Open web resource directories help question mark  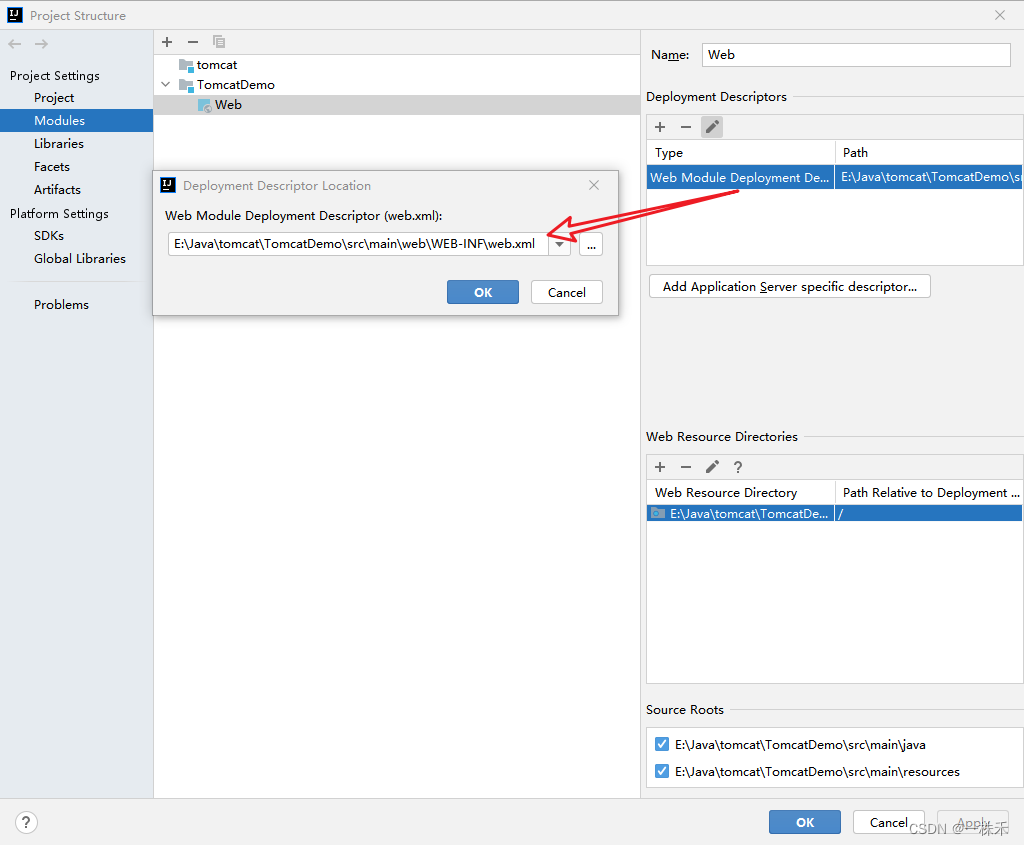(x=738, y=467)
